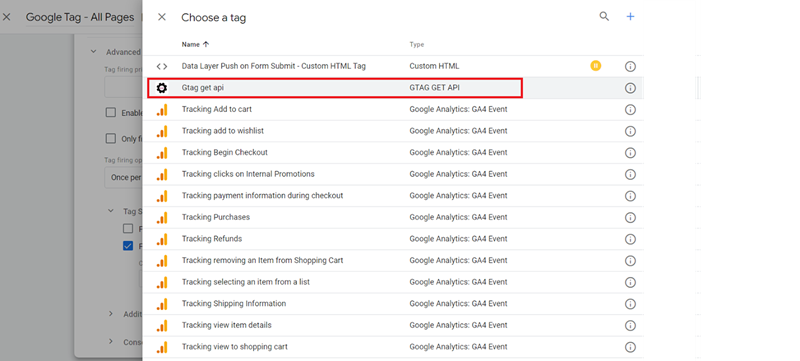The image size is (800, 361).
Task: Click the paused status icon for Data Layer Push tag
Action: pyautogui.click(x=595, y=66)
